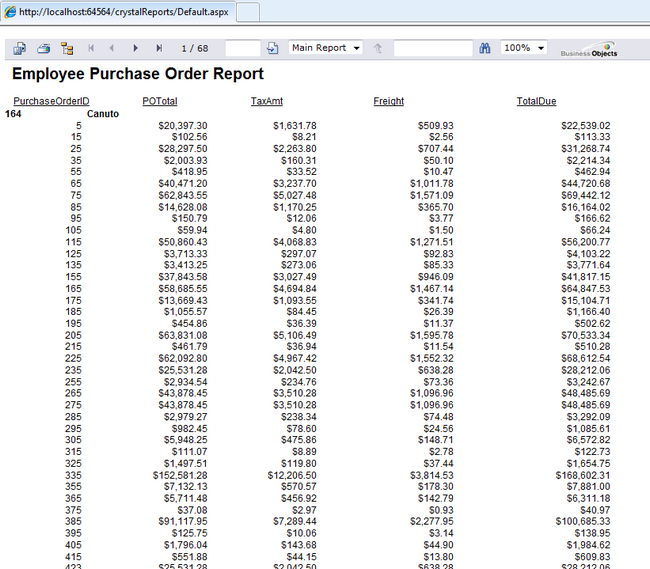Click Freight value $946.09
This screenshot has width=650, height=569.
(x=435, y=276)
